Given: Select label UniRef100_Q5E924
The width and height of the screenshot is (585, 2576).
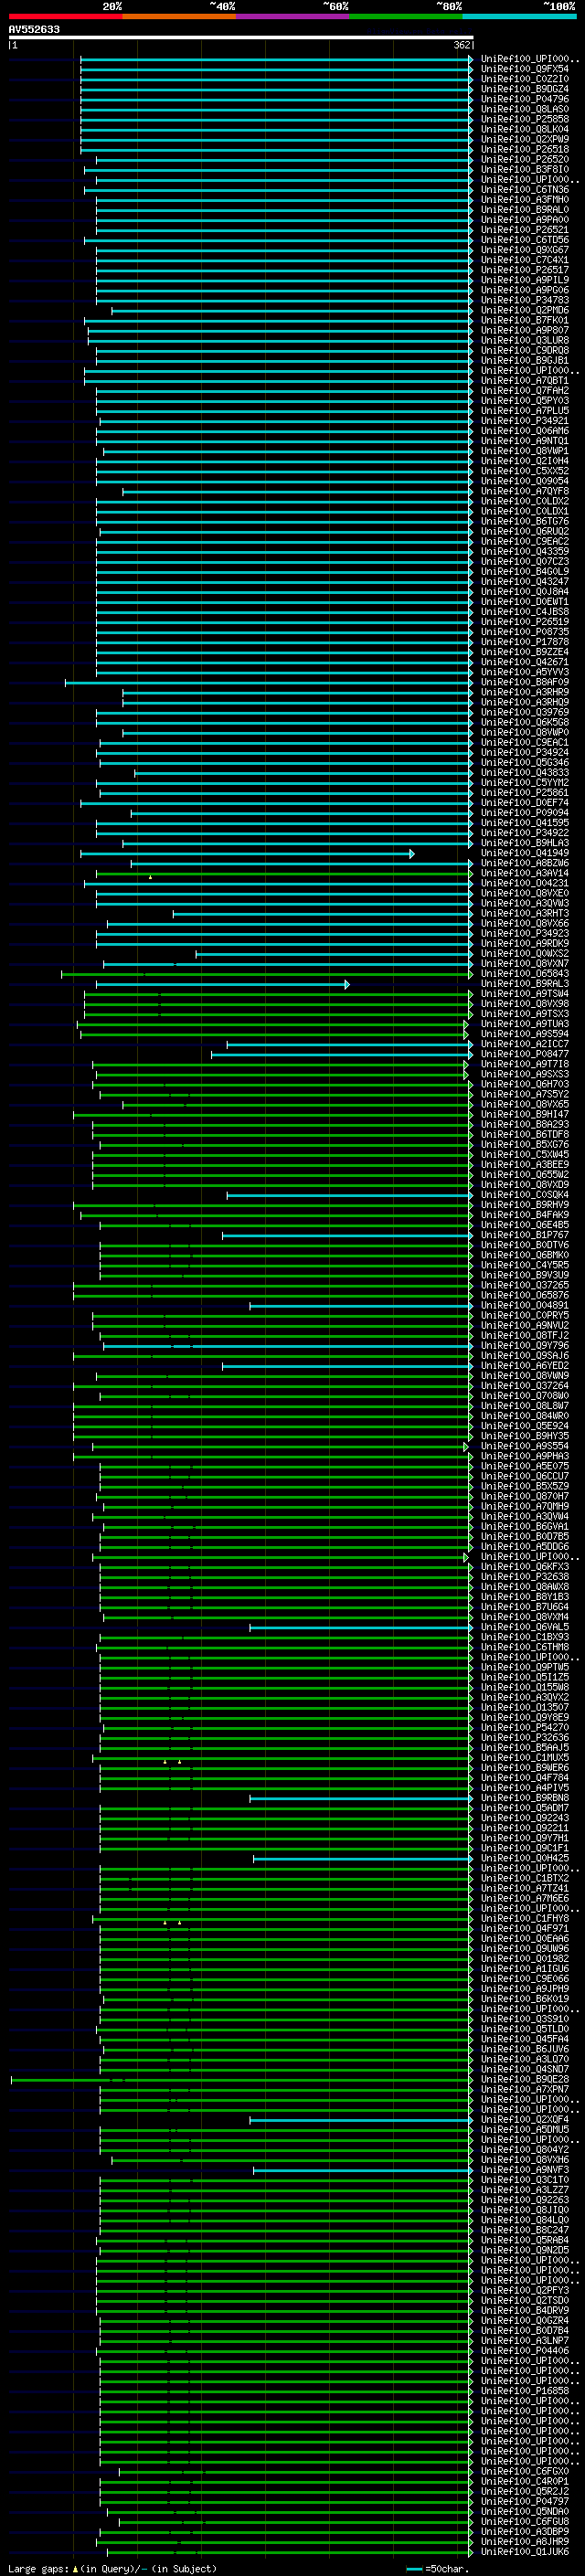Looking at the screenshot, I should [x=525, y=1427].
